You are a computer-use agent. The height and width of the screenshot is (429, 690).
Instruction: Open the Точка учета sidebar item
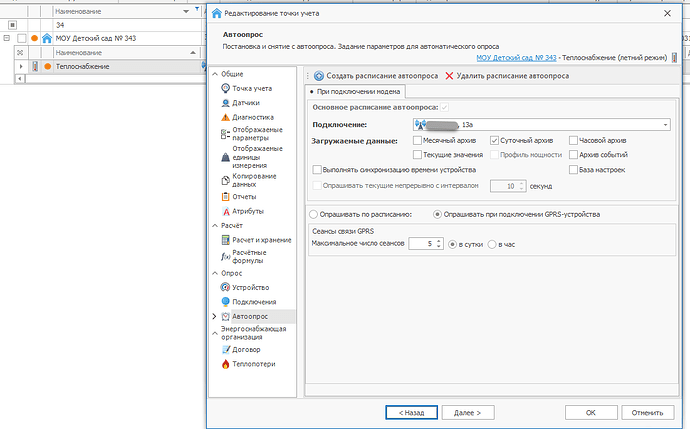(253, 88)
